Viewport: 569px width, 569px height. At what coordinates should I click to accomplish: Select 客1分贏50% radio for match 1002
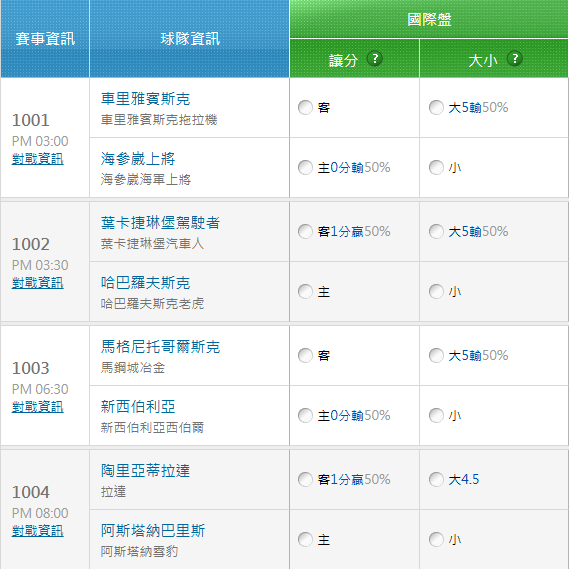coord(305,231)
